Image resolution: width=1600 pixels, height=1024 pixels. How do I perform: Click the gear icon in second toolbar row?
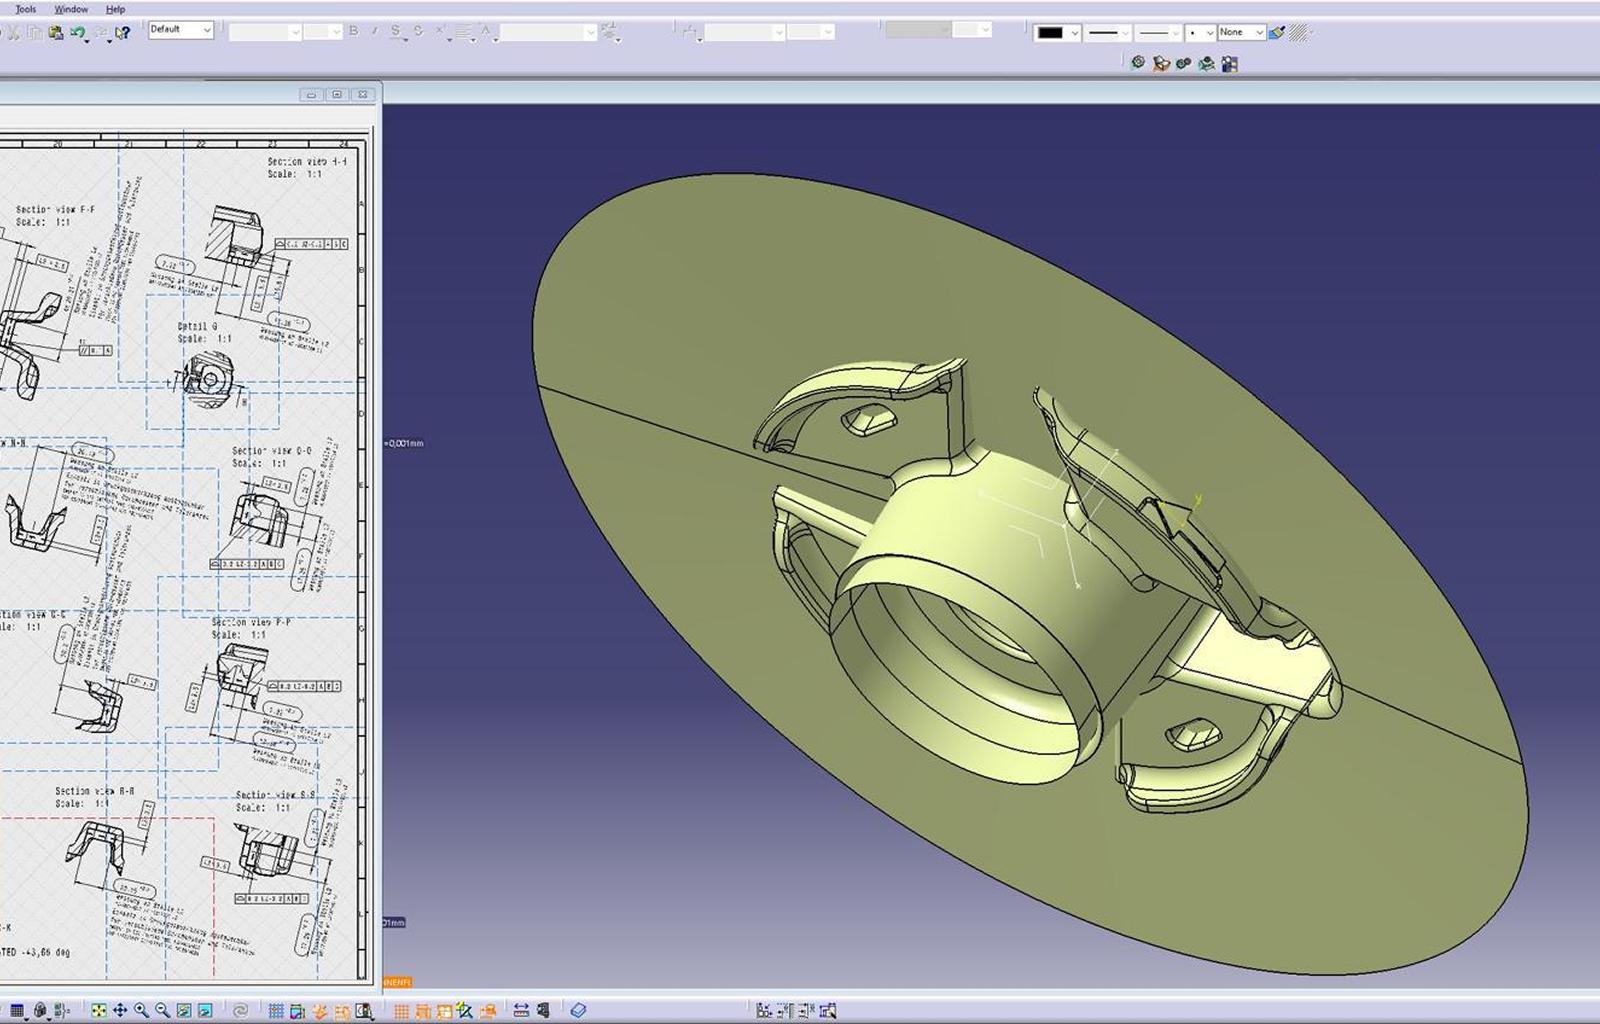pyautogui.click(x=1138, y=63)
